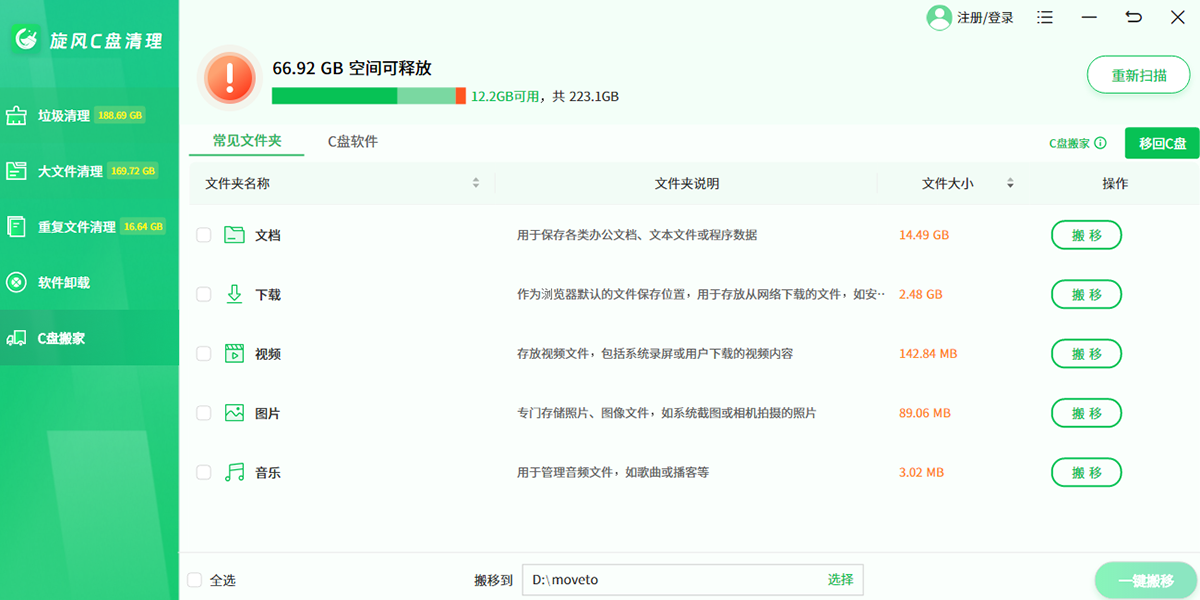This screenshot has height=600, width=1200.
Task: Check the 图片 folder checkbox
Action: pyautogui.click(x=204, y=413)
